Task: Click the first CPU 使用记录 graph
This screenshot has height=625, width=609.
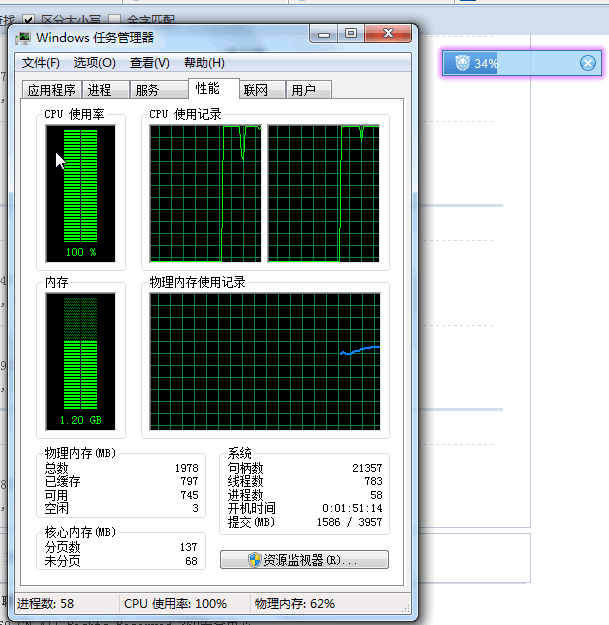Action: [x=205, y=194]
